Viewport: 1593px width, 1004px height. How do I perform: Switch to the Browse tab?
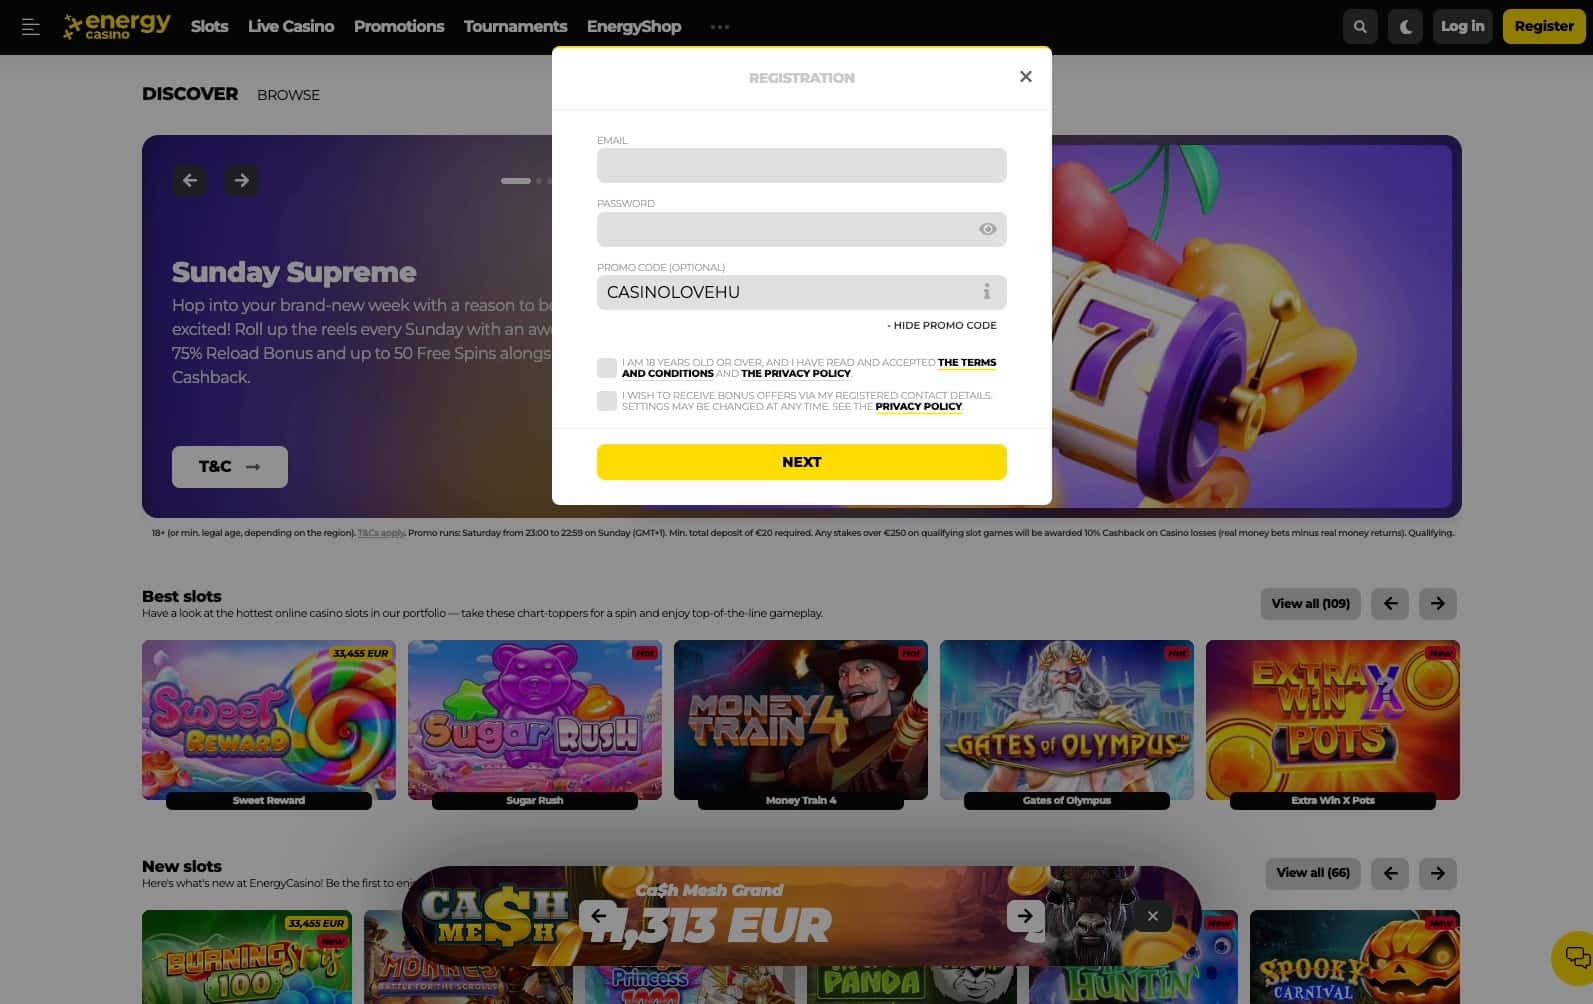click(288, 95)
